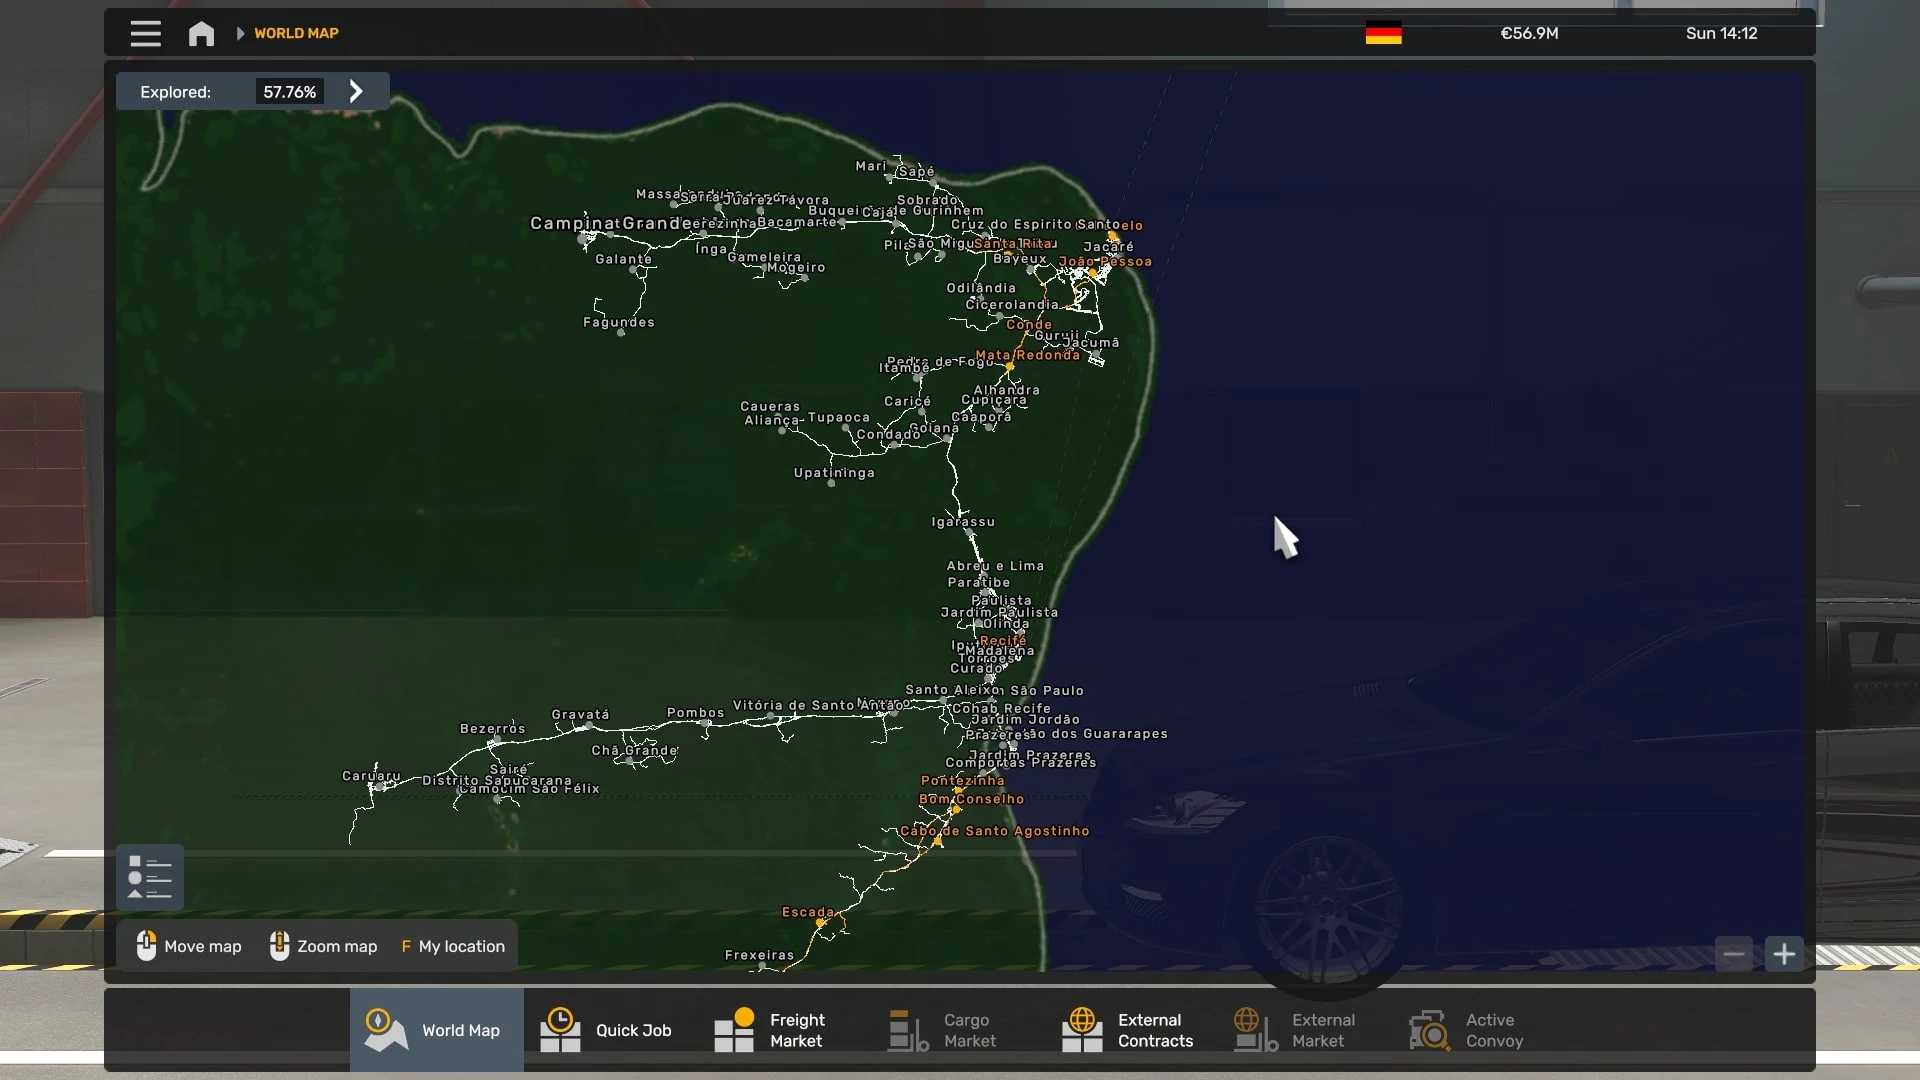Open the map legend list icon
The height and width of the screenshot is (1080, 1920).
click(150, 877)
